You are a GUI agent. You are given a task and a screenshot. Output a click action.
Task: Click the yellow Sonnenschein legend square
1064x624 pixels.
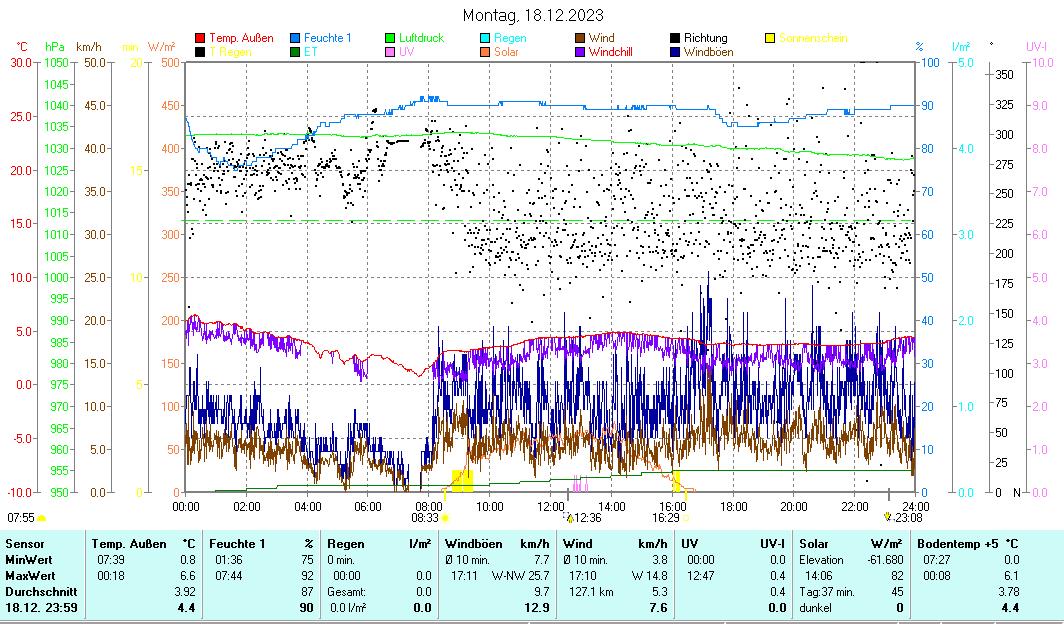tap(770, 39)
